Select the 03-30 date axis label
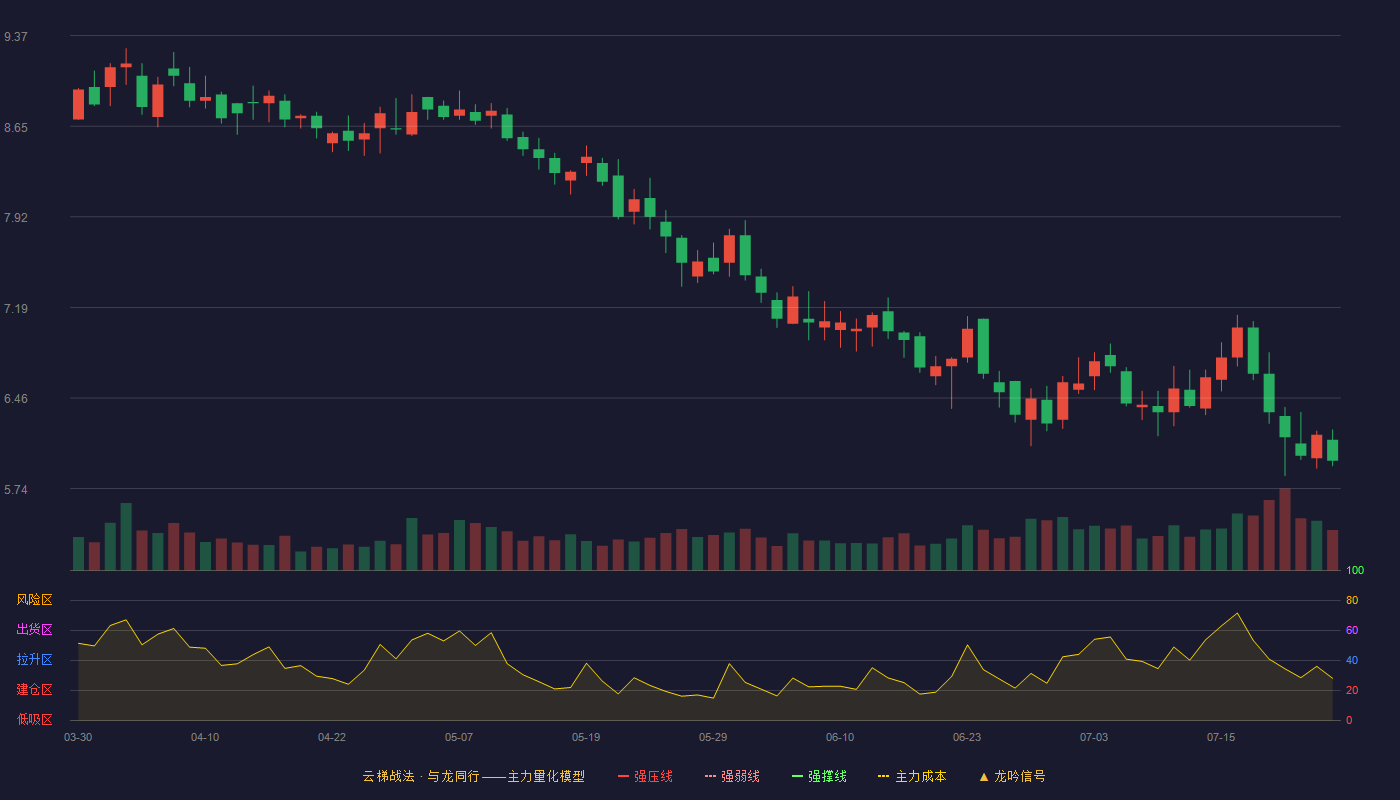Screen dimensions: 1400x800 pos(78,737)
